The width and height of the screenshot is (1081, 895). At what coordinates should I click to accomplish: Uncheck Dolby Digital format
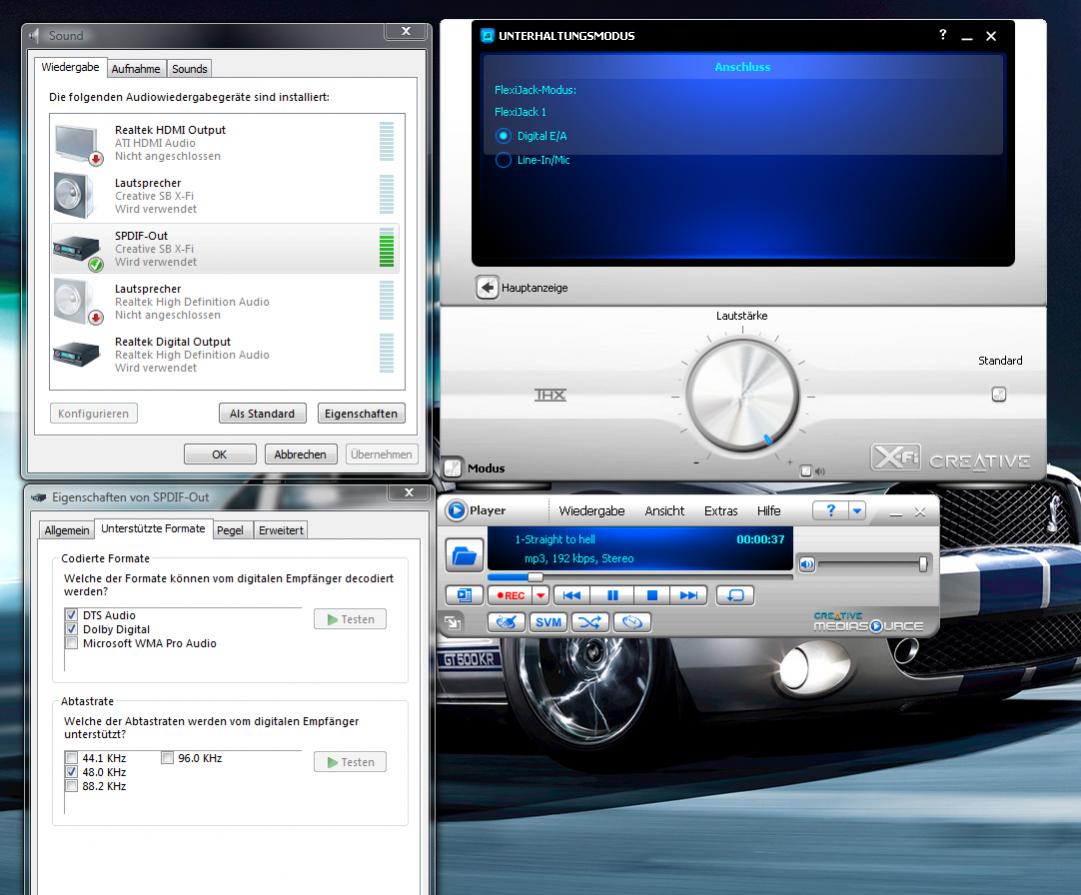[x=71, y=629]
